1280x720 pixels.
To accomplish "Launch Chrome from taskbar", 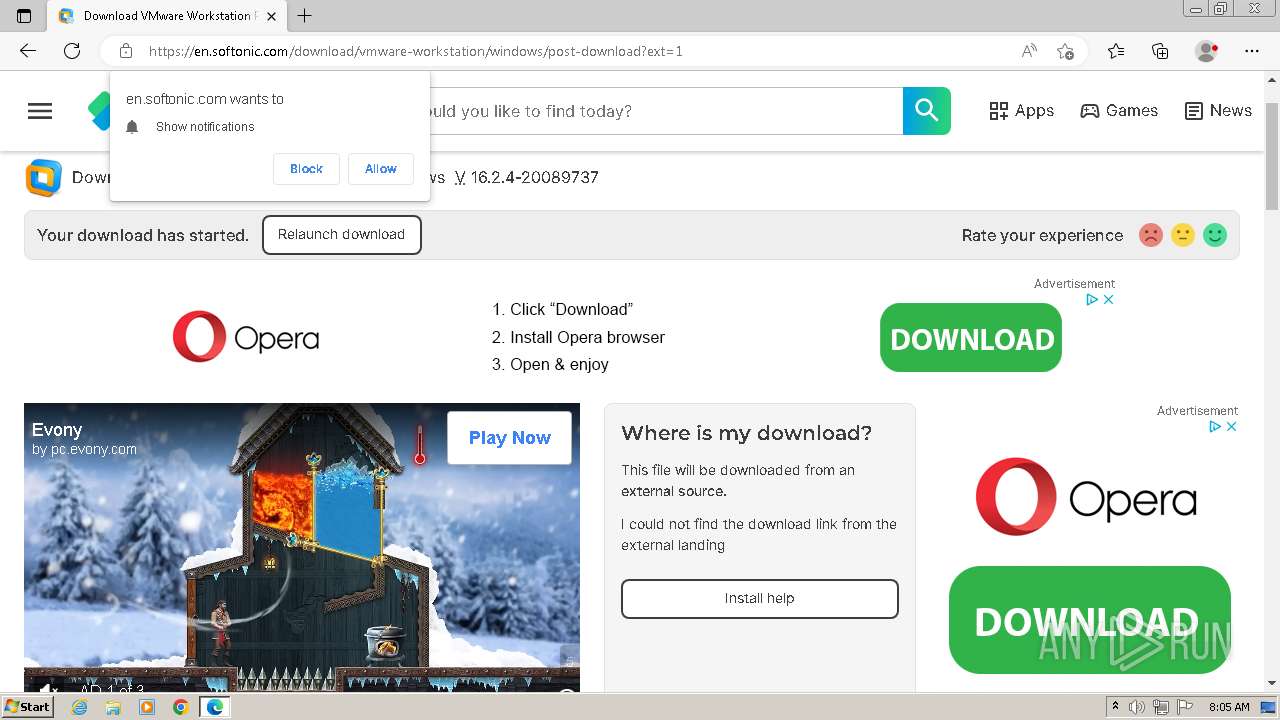I will tap(180, 707).
